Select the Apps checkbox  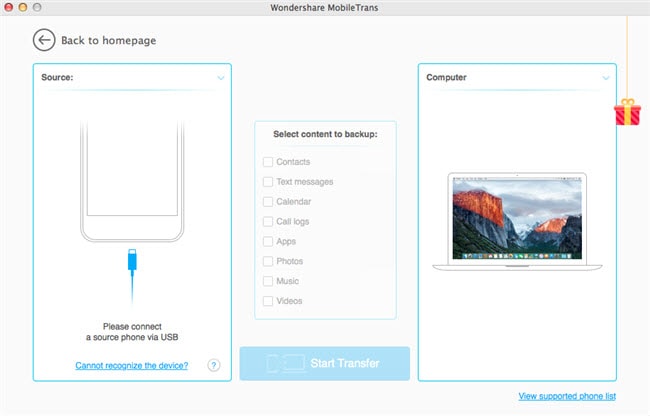point(268,242)
